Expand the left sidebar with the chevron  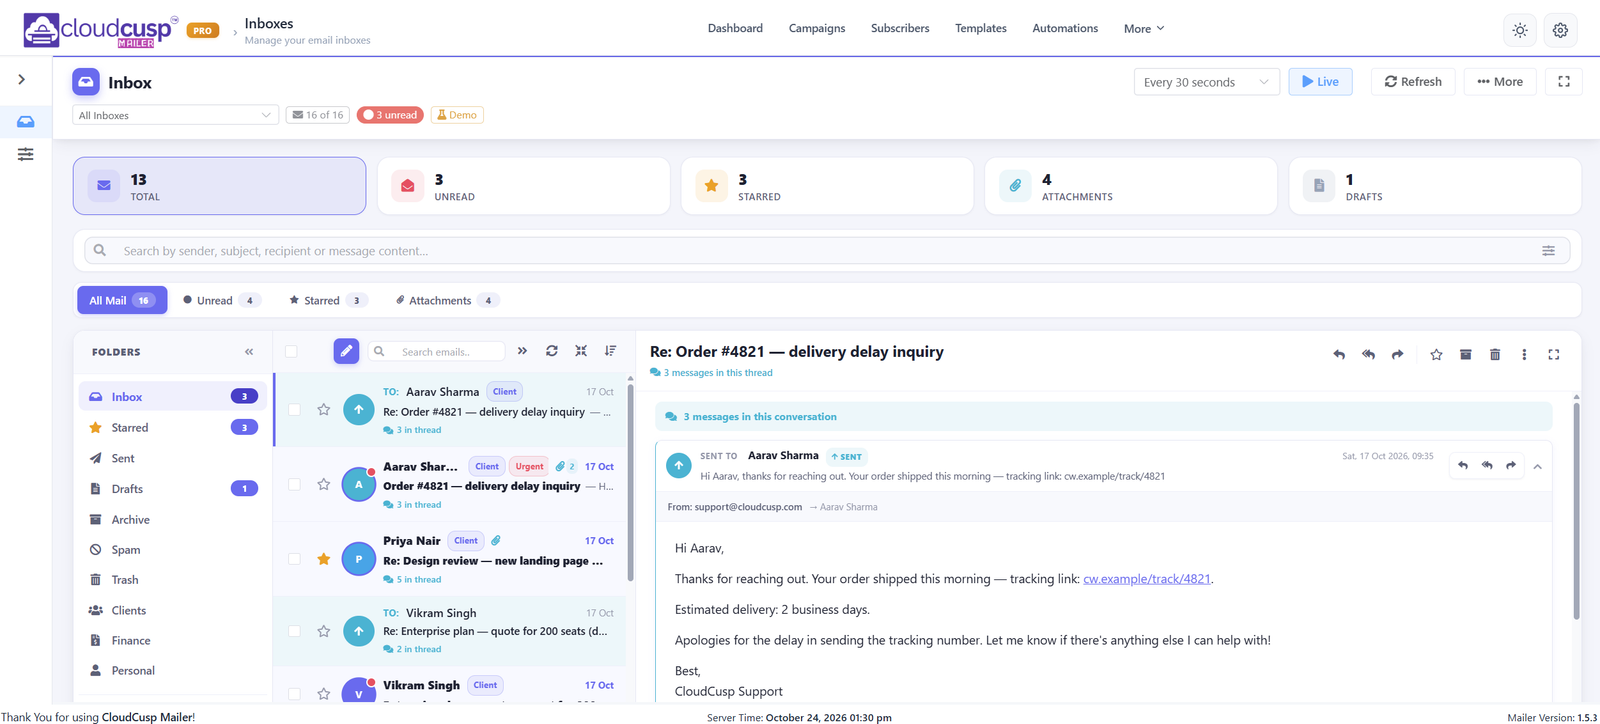pyautogui.click(x=22, y=79)
